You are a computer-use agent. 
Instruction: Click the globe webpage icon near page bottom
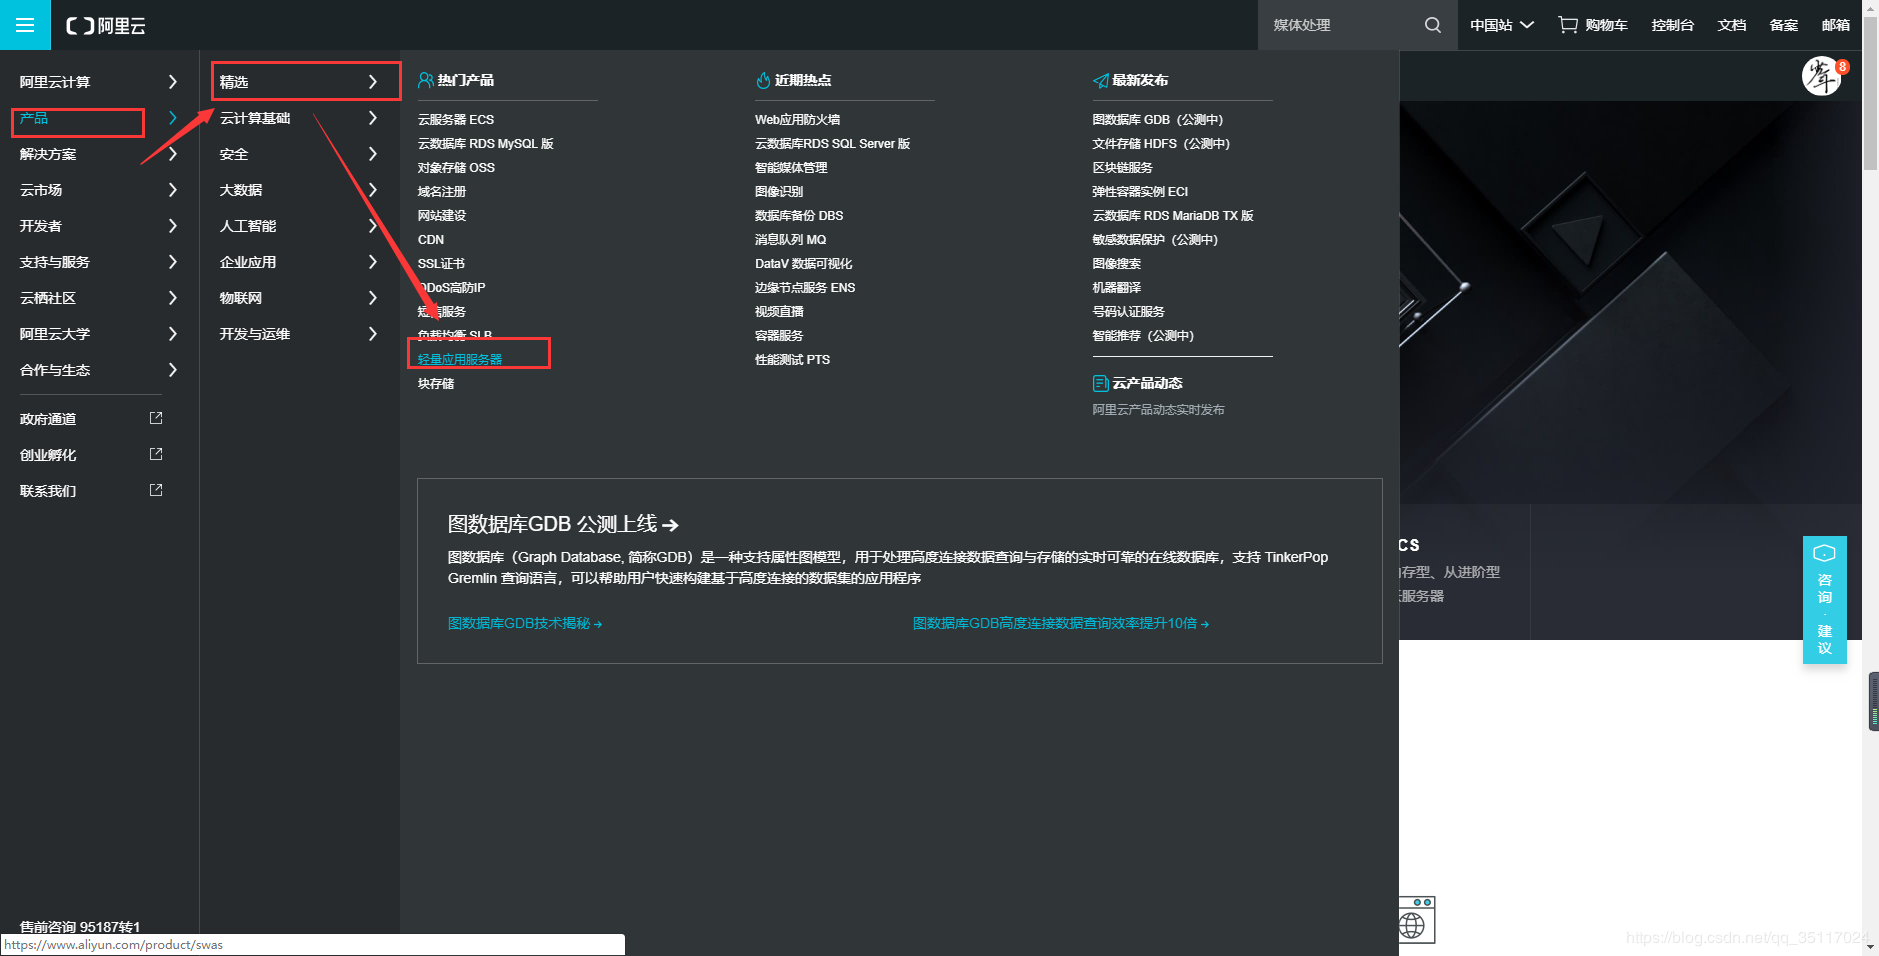pos(1413,922)
